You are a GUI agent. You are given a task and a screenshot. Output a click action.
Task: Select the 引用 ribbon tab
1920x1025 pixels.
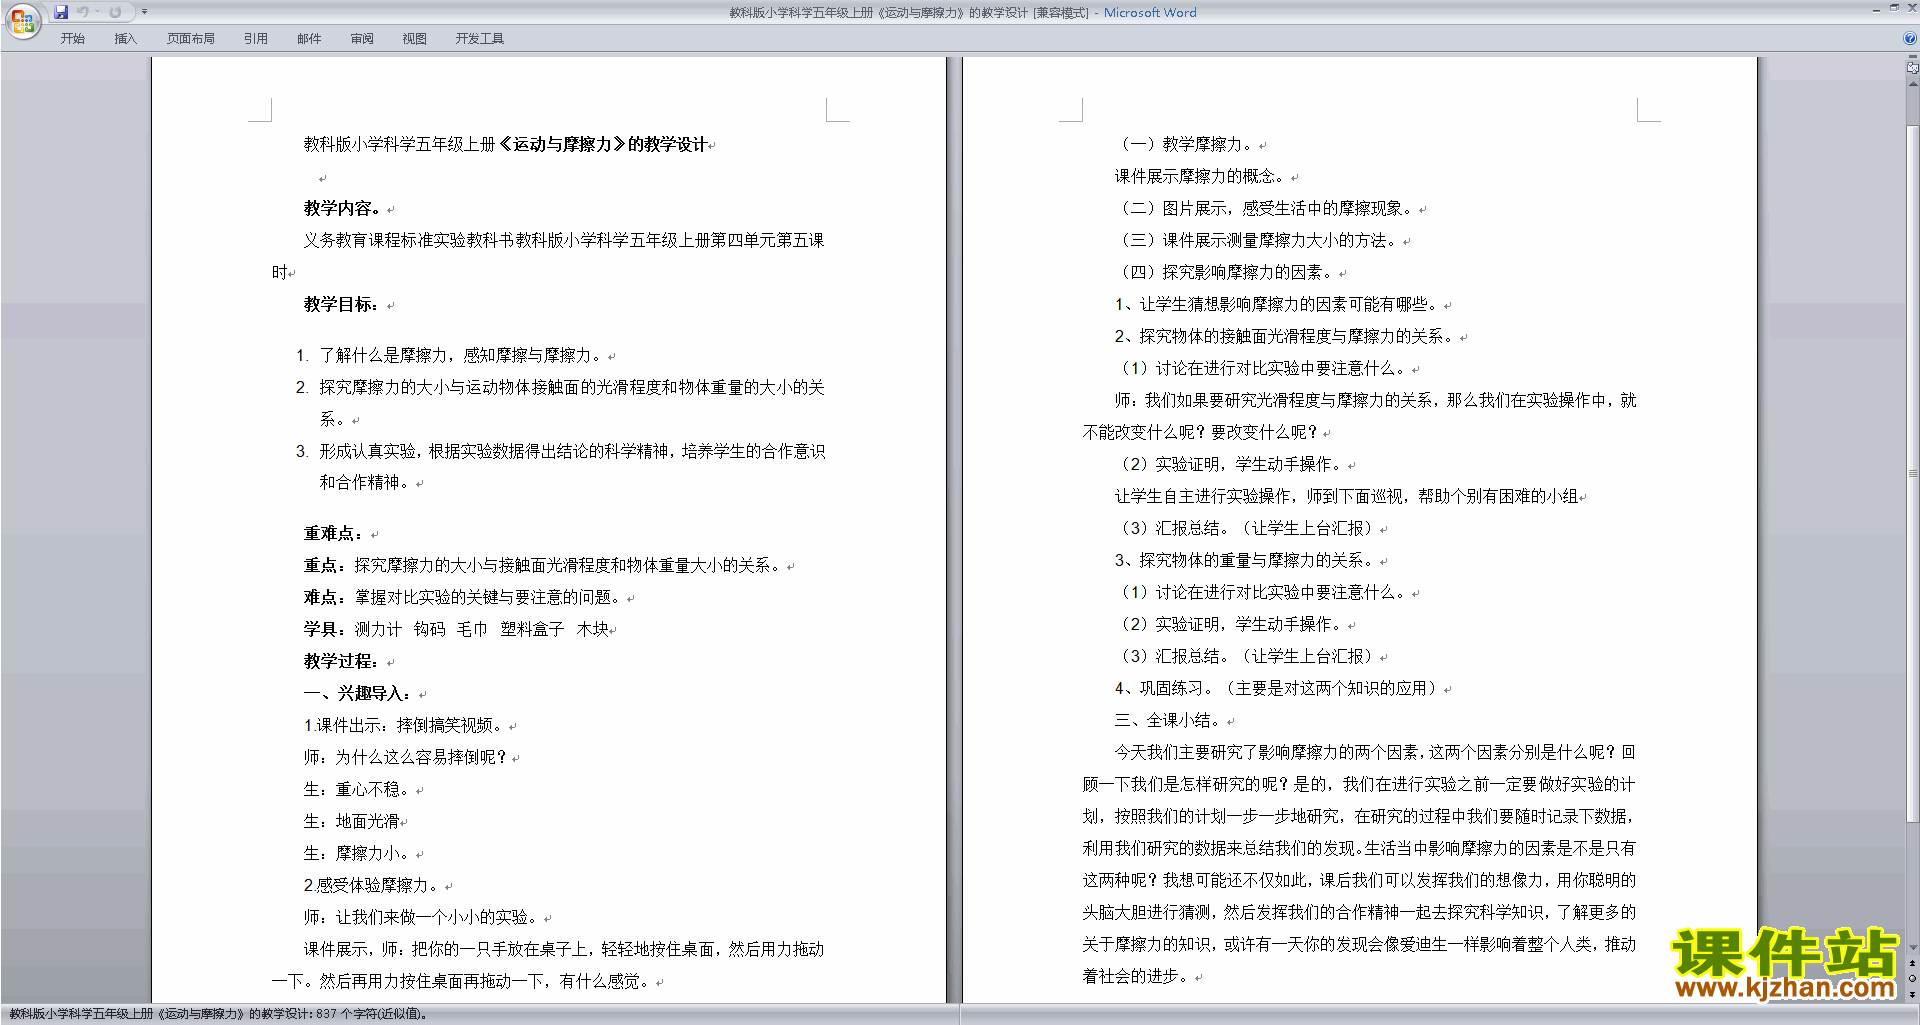pyautogui.click(x=256, y=39)
